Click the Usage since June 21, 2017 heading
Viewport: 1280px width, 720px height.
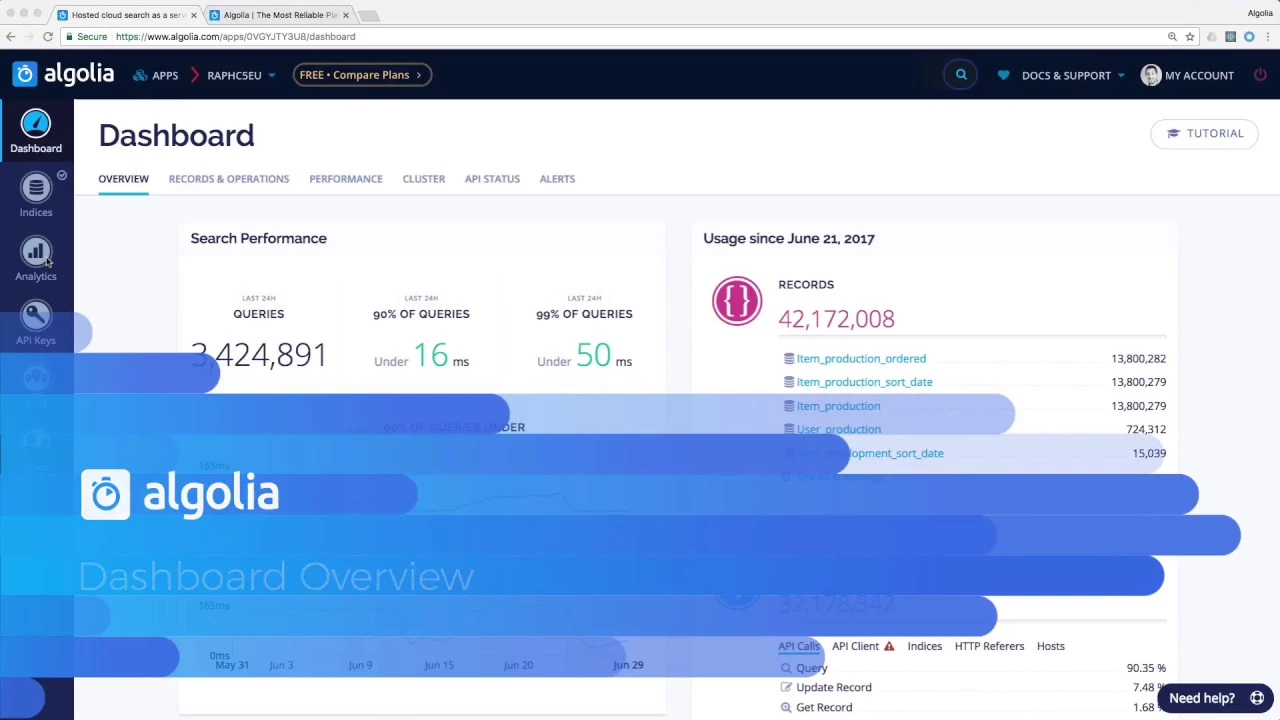coord(789,238)
